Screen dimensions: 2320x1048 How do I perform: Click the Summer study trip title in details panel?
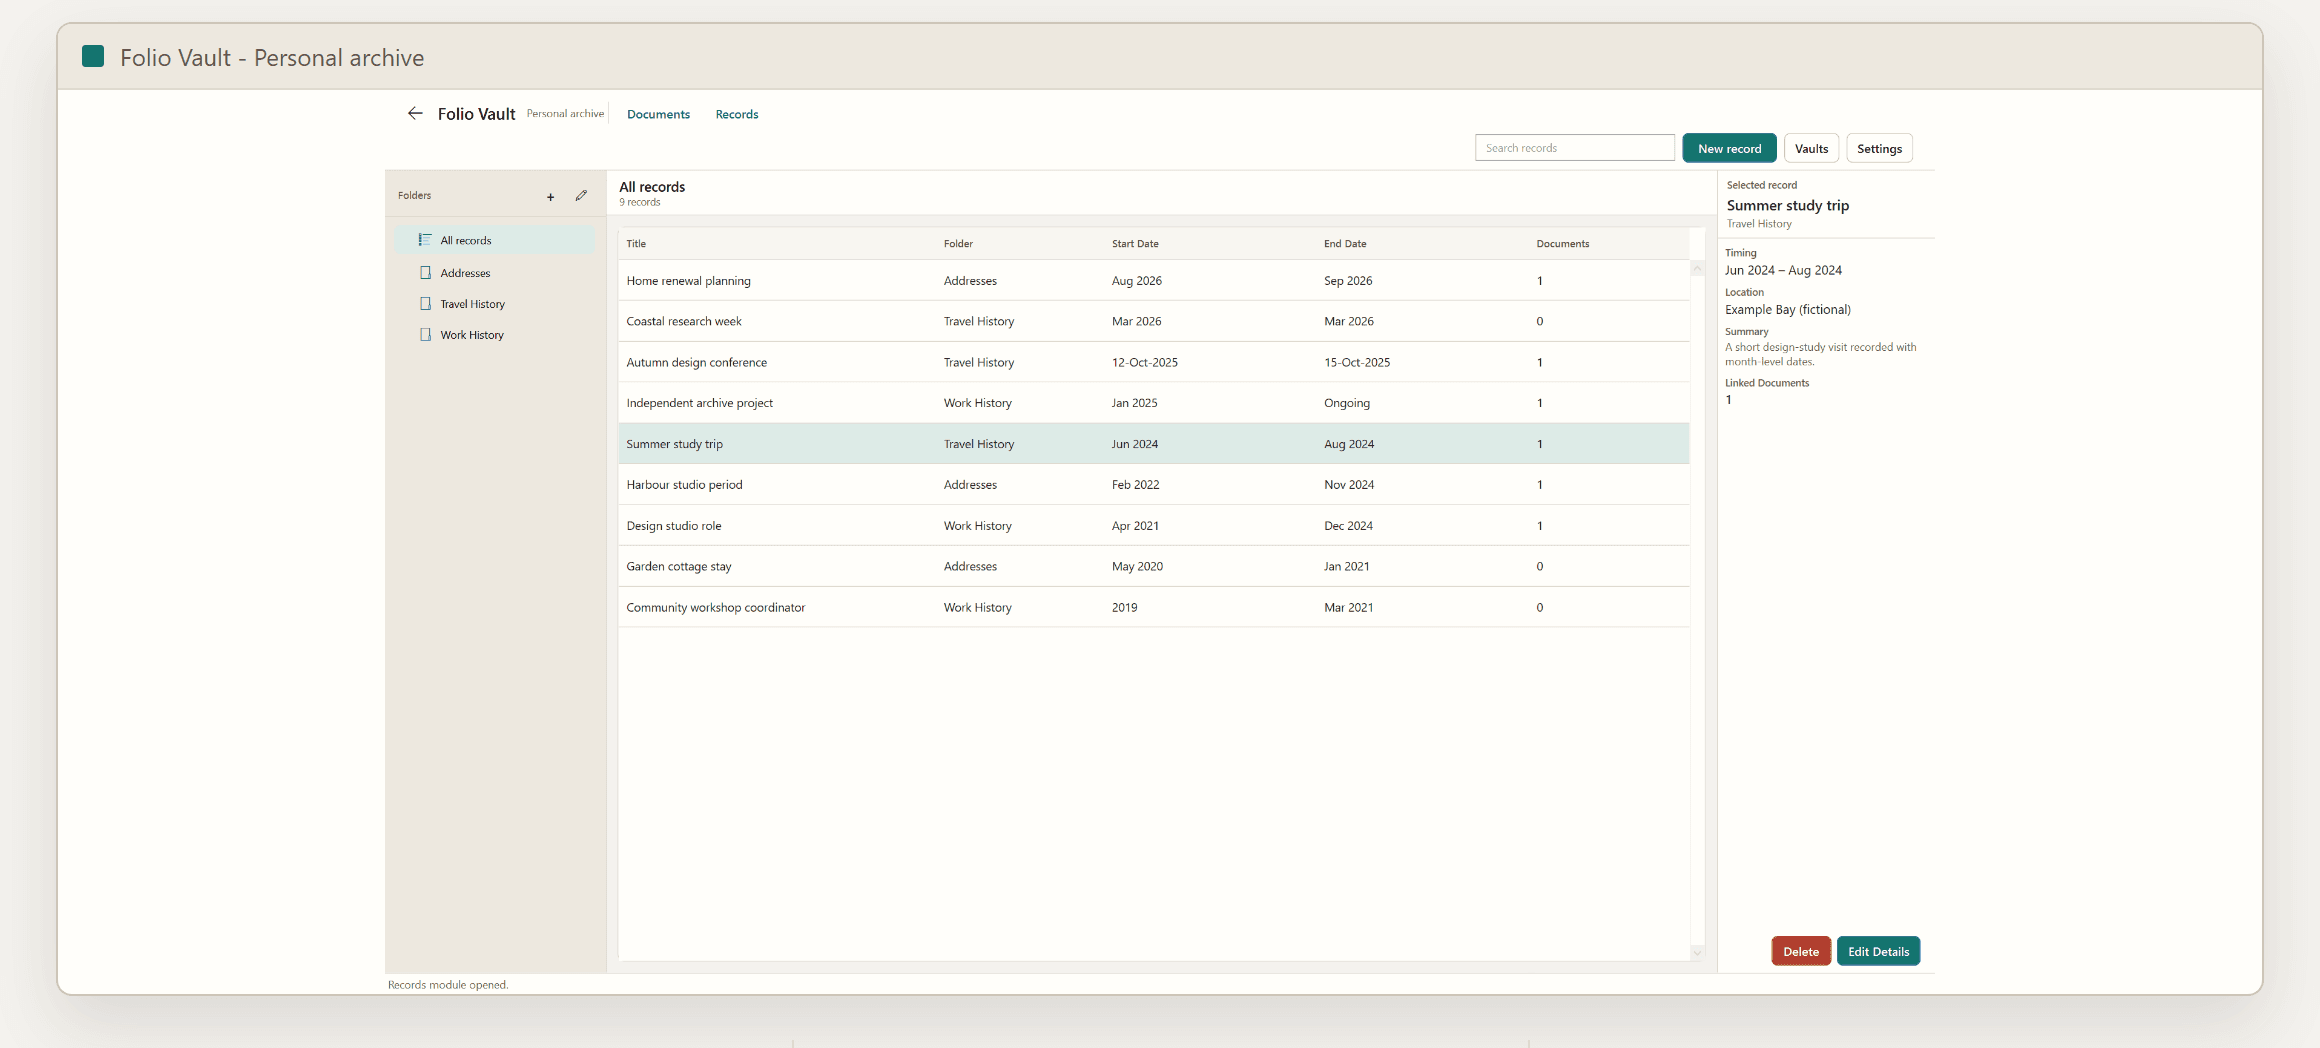[1787, 205]
